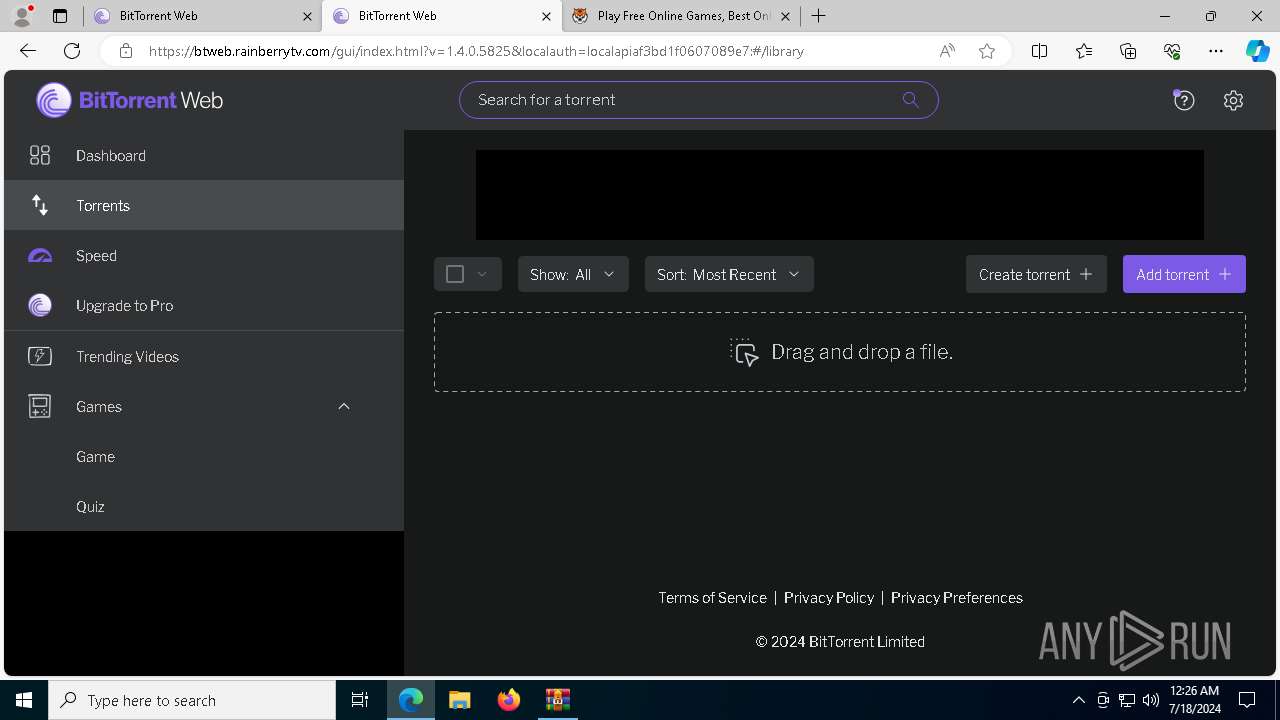
Task: Launch Firefox from the taskbar
Action: click(x=509, y=700)
